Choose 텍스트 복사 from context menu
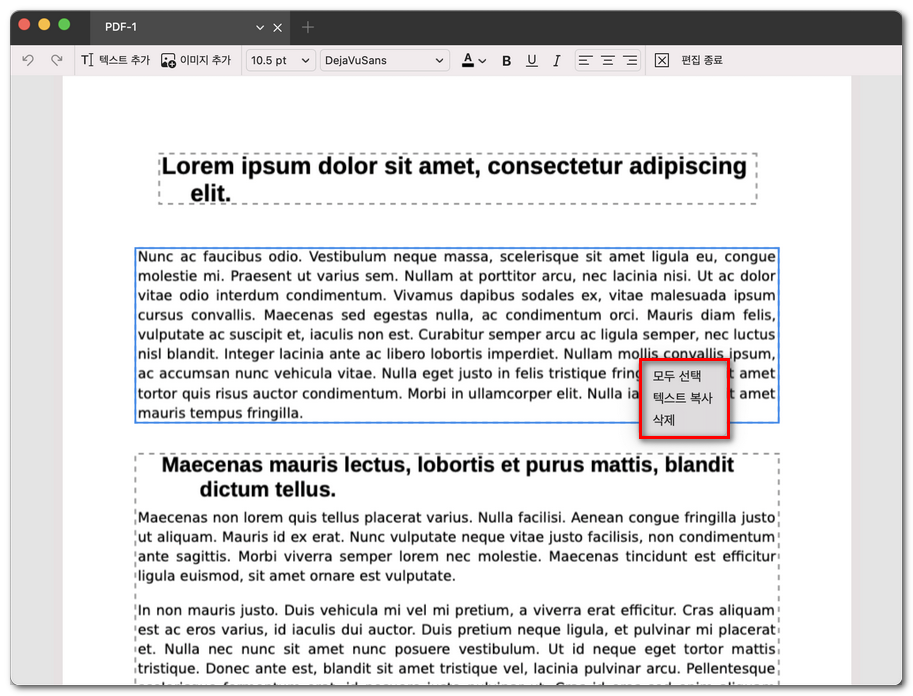The height and width of the screenshot is (696, 913). pyautogui.click(x=682, y=398)
